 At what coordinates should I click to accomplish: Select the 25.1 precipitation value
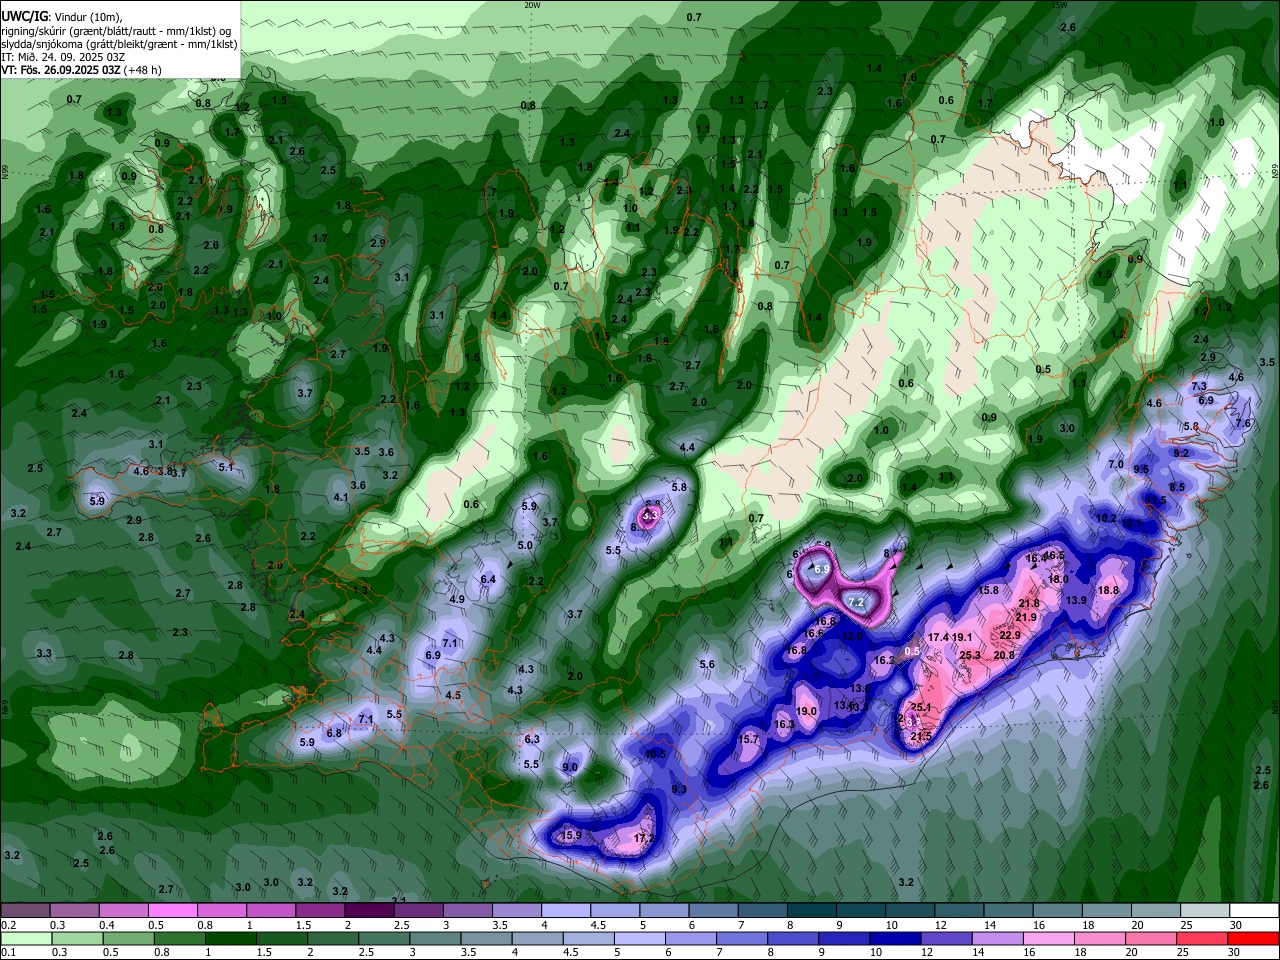pyautogui.click(x=921, y=707)
